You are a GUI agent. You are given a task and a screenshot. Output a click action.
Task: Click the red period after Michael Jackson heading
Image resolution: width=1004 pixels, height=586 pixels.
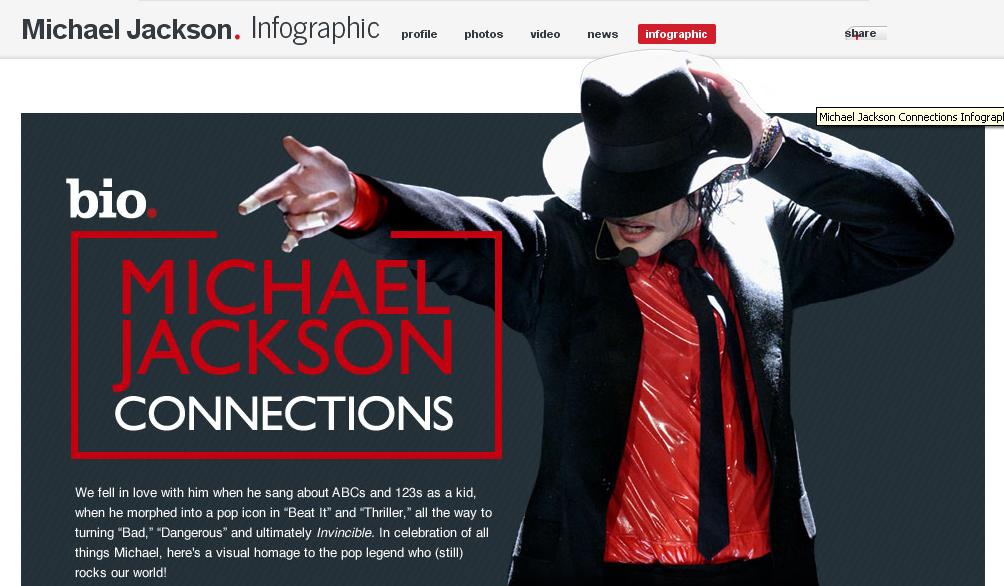coord(237,37)
